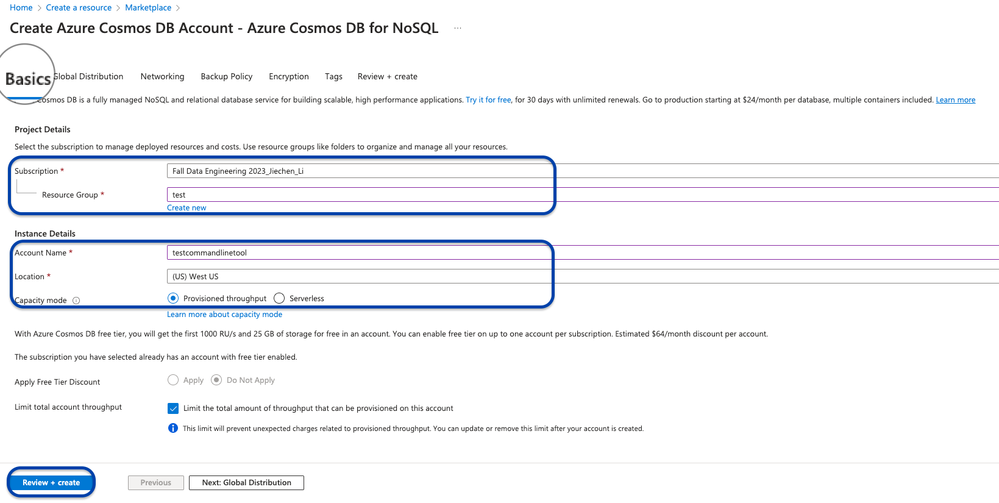The image size is (999, 503).
Task: Open Learn more about capacity mode link
Action: [224, 314]
